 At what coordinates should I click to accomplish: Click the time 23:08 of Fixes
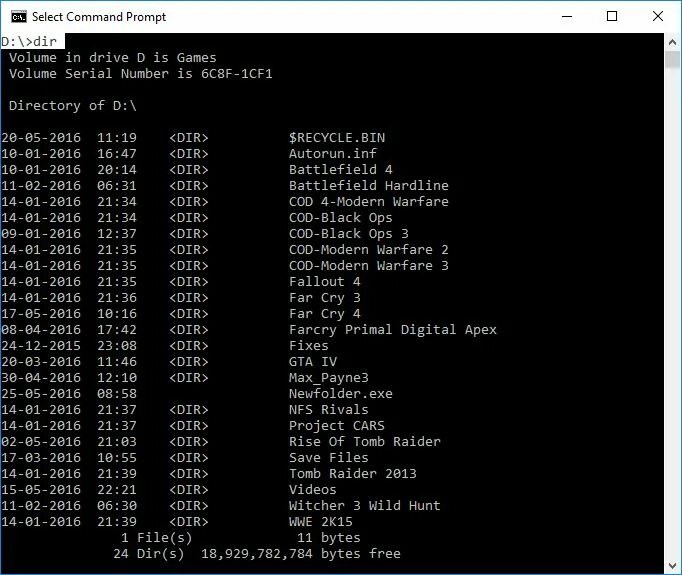[x=117, y=346]
